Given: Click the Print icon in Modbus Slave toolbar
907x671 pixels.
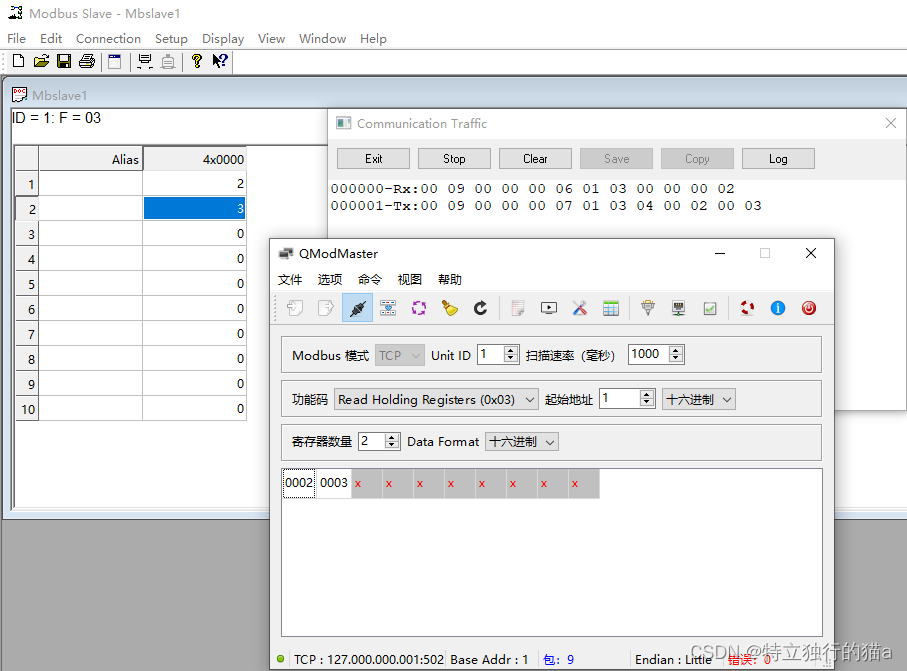Looking at the screenshot, I should tap(87, 61).
